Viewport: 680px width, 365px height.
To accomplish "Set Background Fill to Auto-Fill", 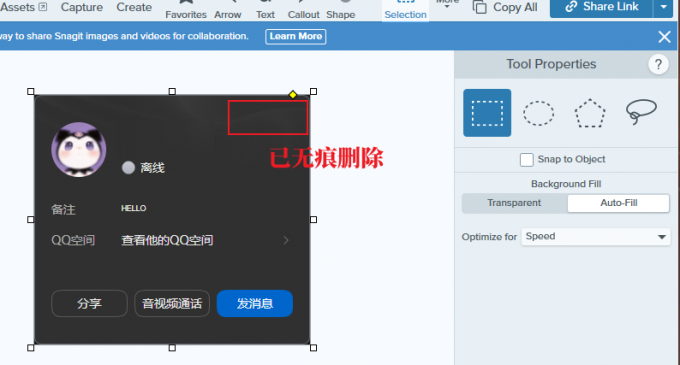I will tap(618, 203).
